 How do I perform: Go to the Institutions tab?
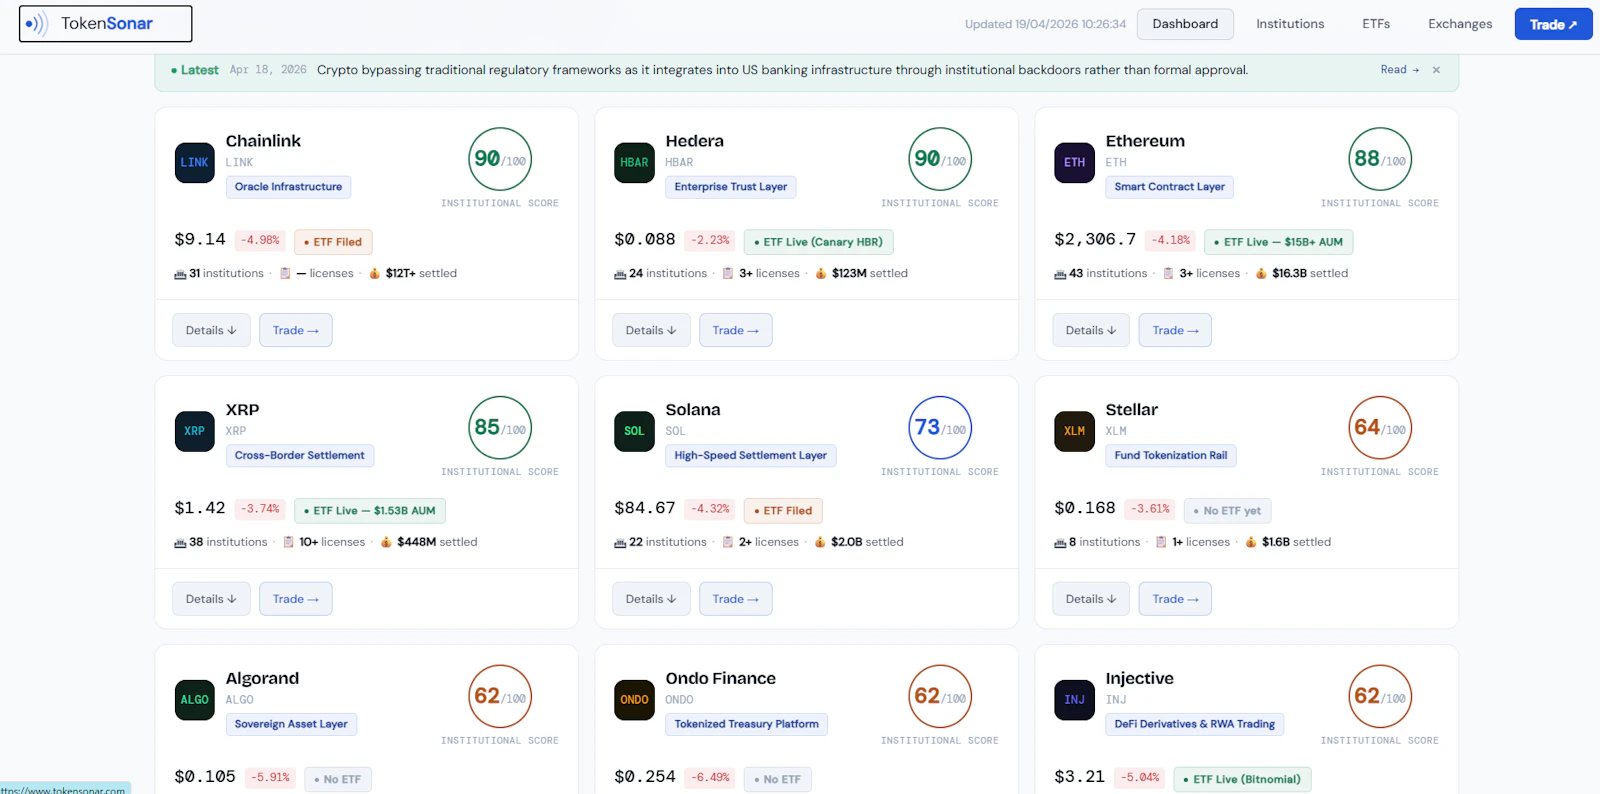coord(1290,24)
